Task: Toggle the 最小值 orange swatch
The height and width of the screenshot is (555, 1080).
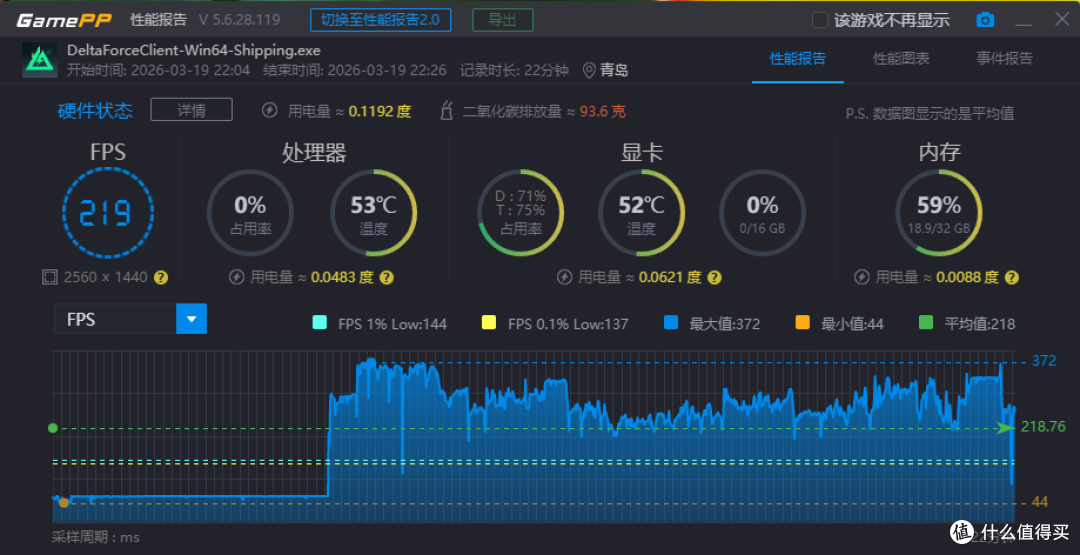Action: [802, 323]
